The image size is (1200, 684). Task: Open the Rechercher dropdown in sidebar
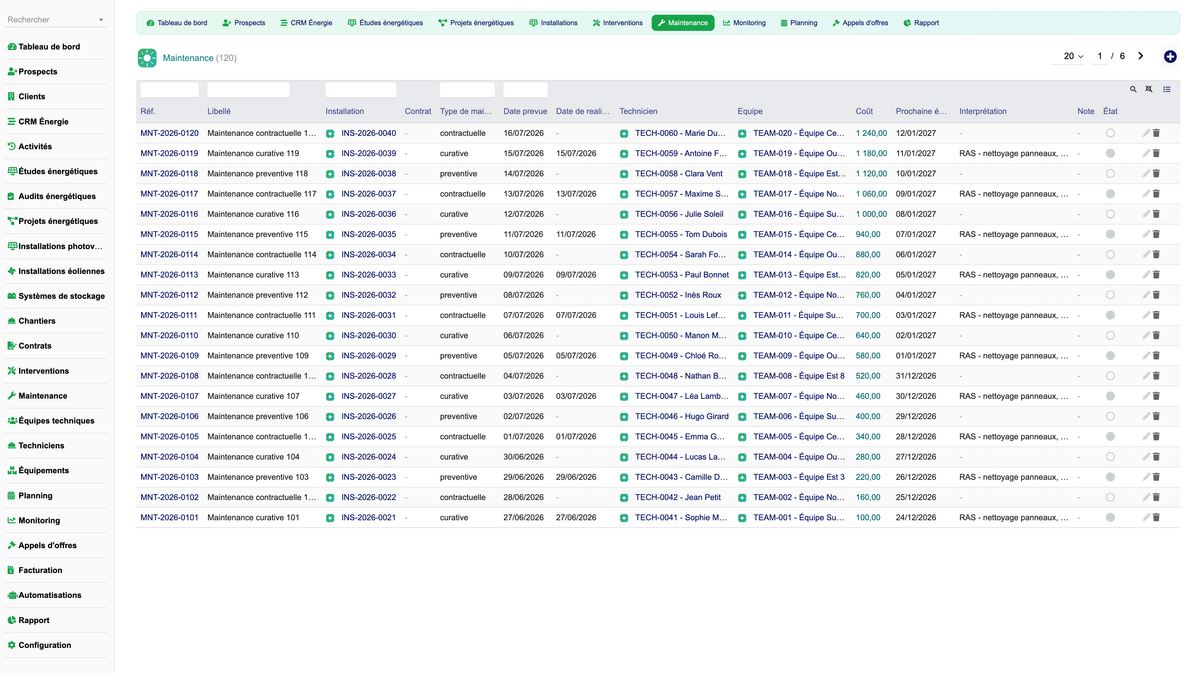[x=56, y=20]
